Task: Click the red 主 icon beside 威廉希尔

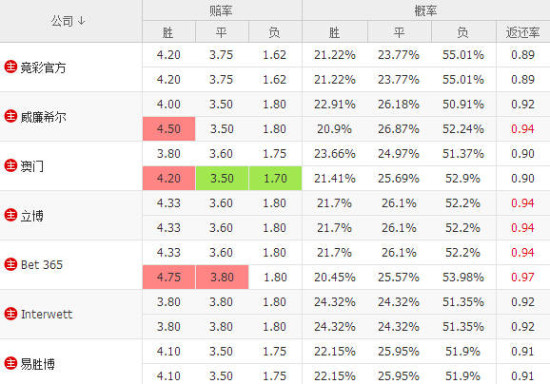Action: 11,116
